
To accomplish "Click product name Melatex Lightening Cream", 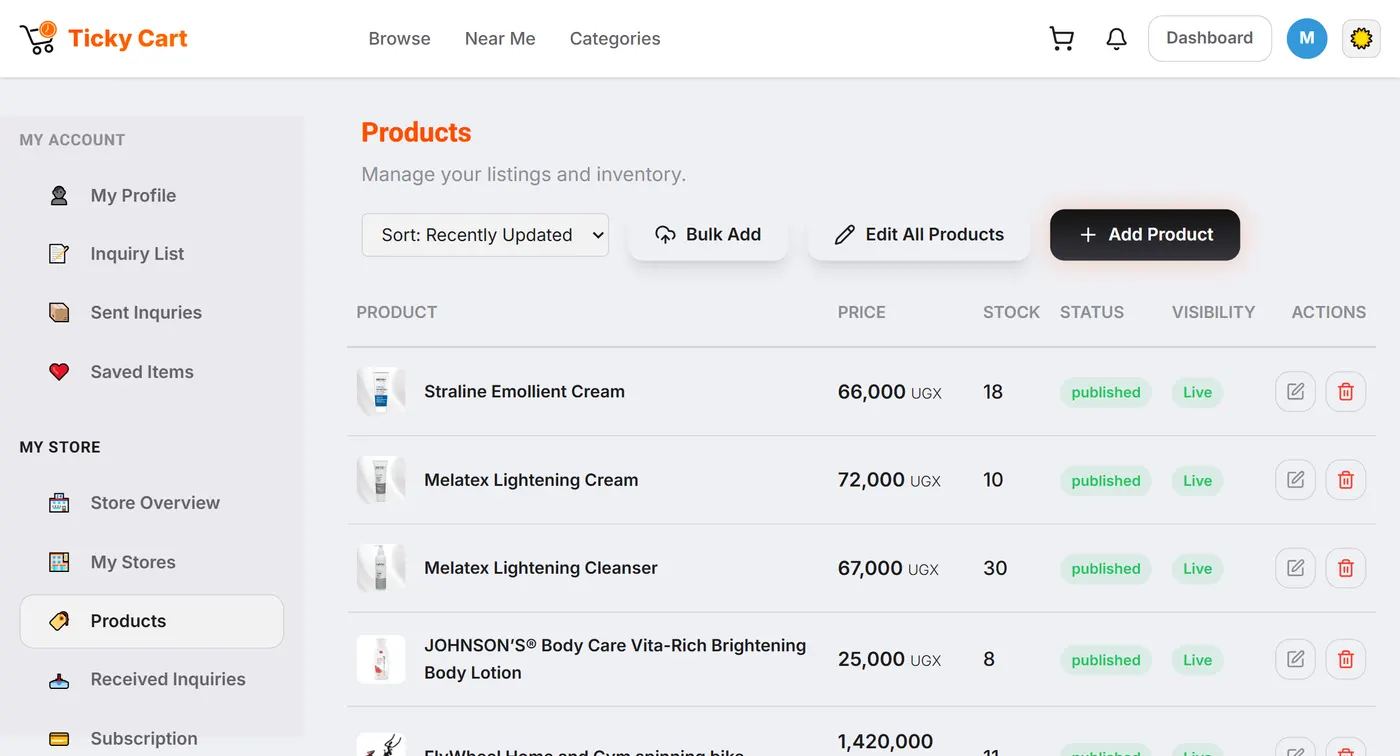I will coord(531,480).
